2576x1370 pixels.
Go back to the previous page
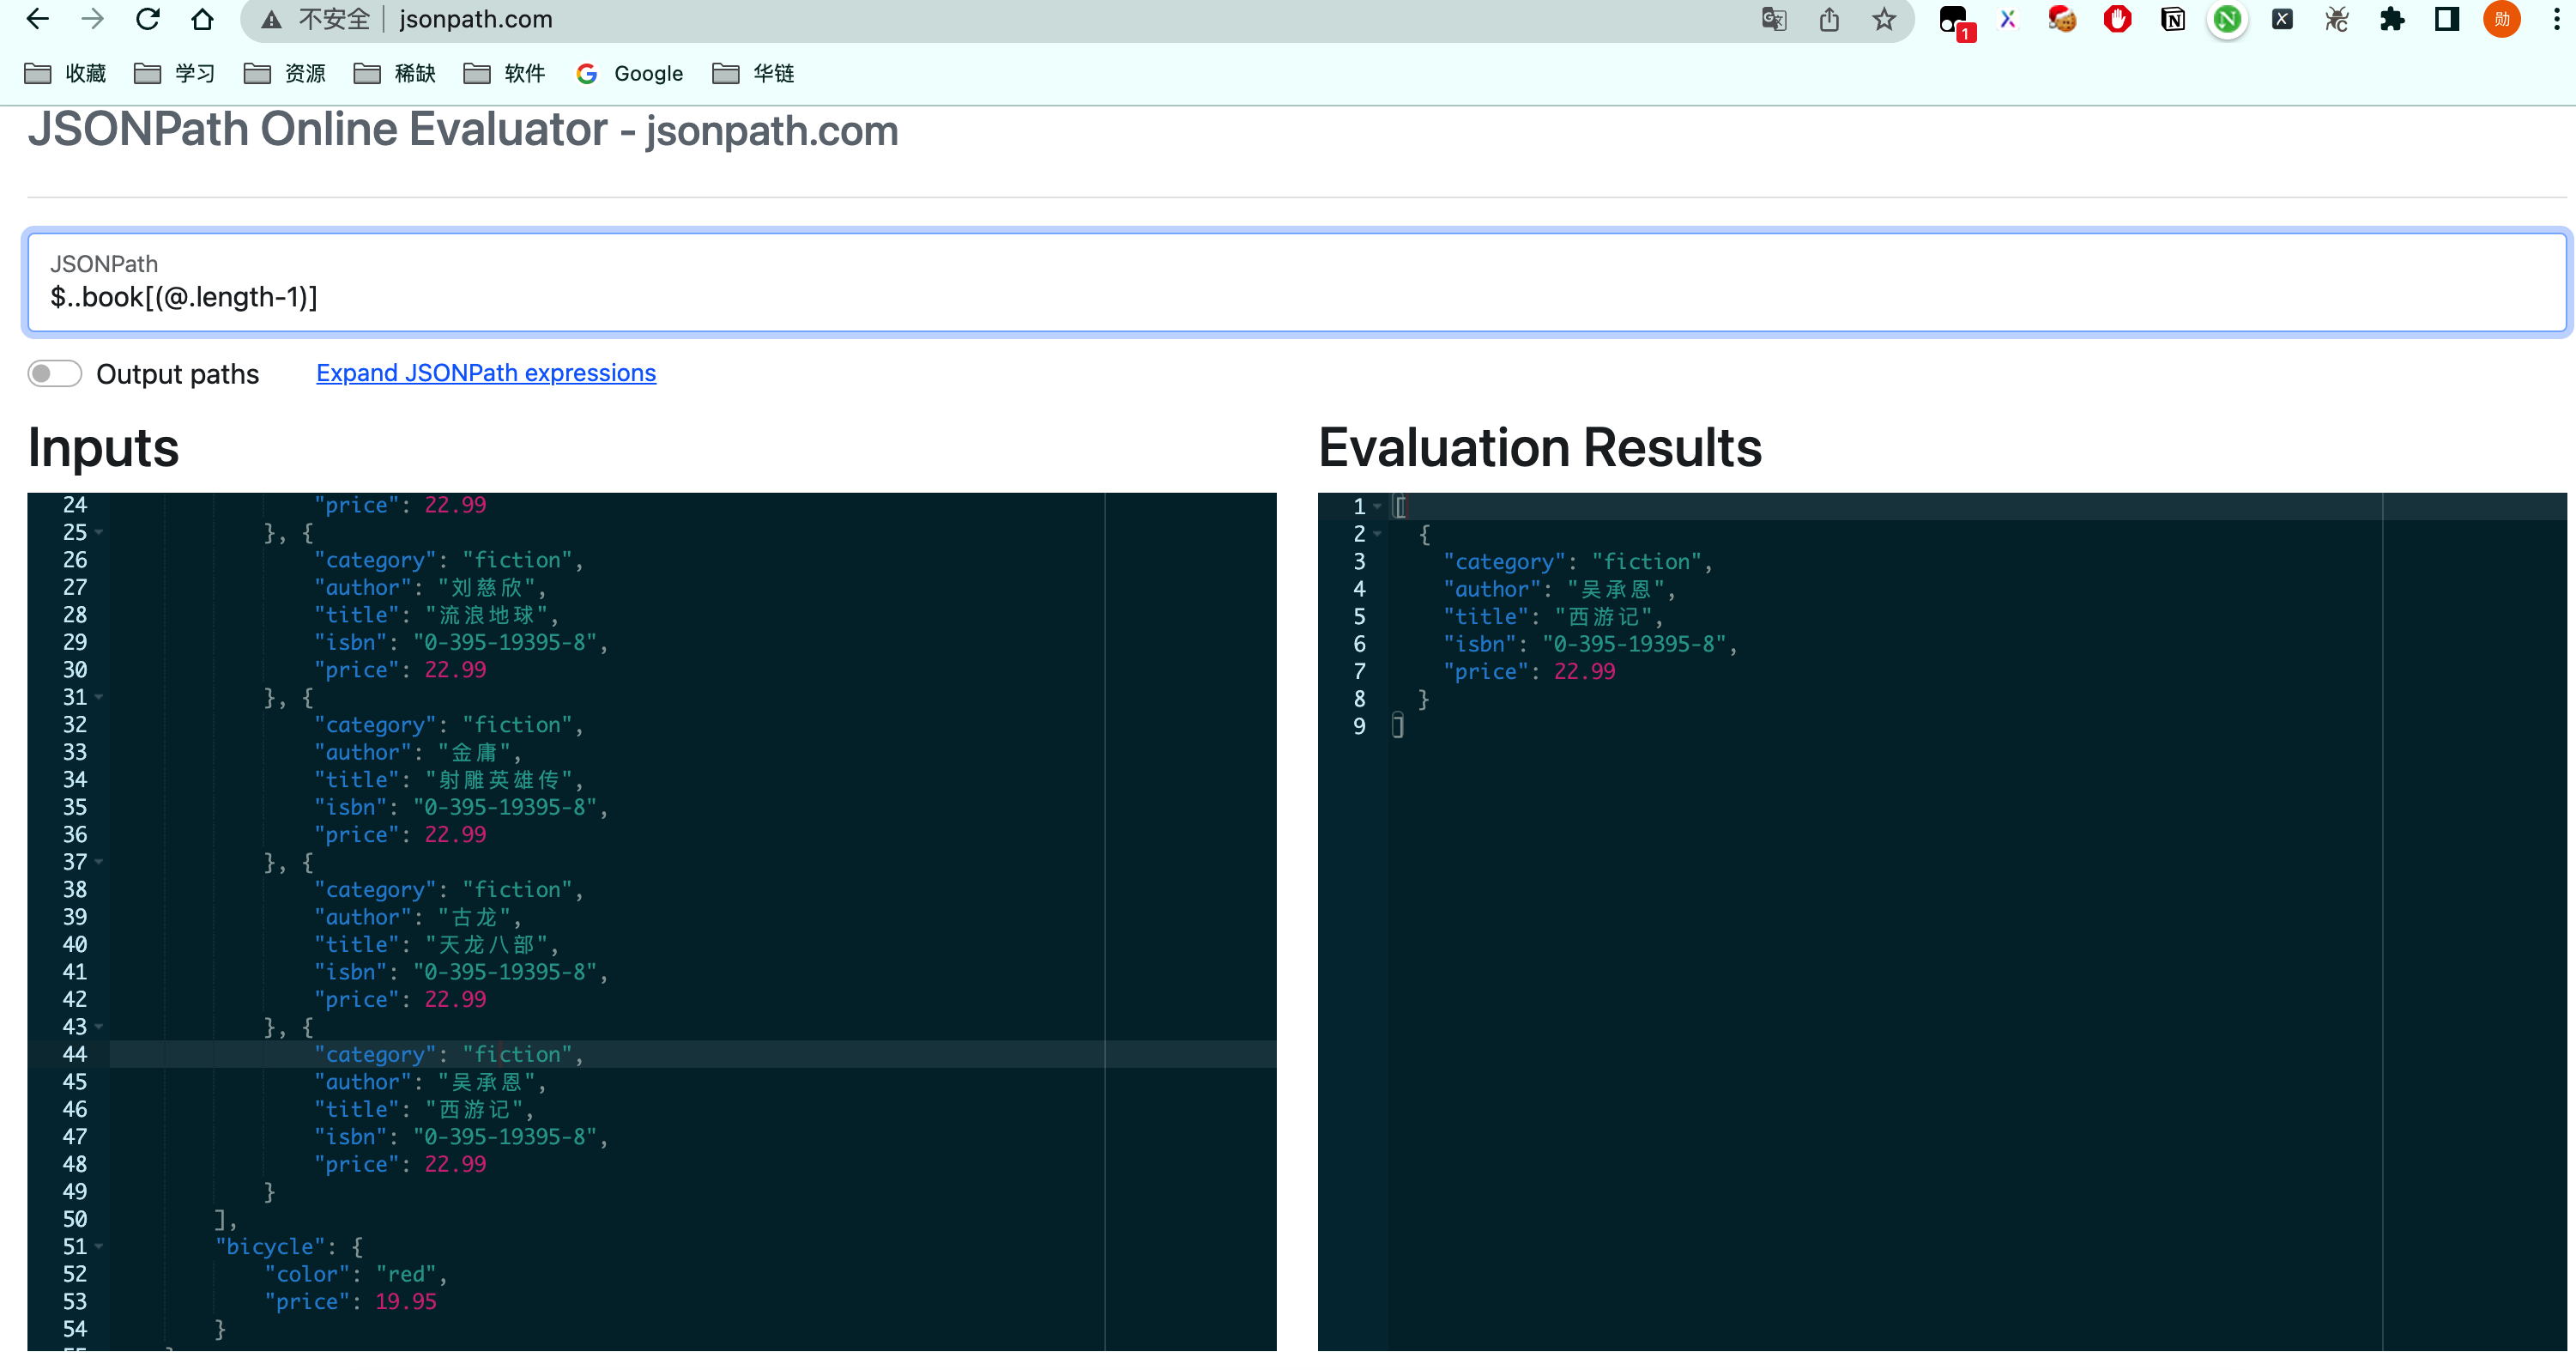pos(38,19)
